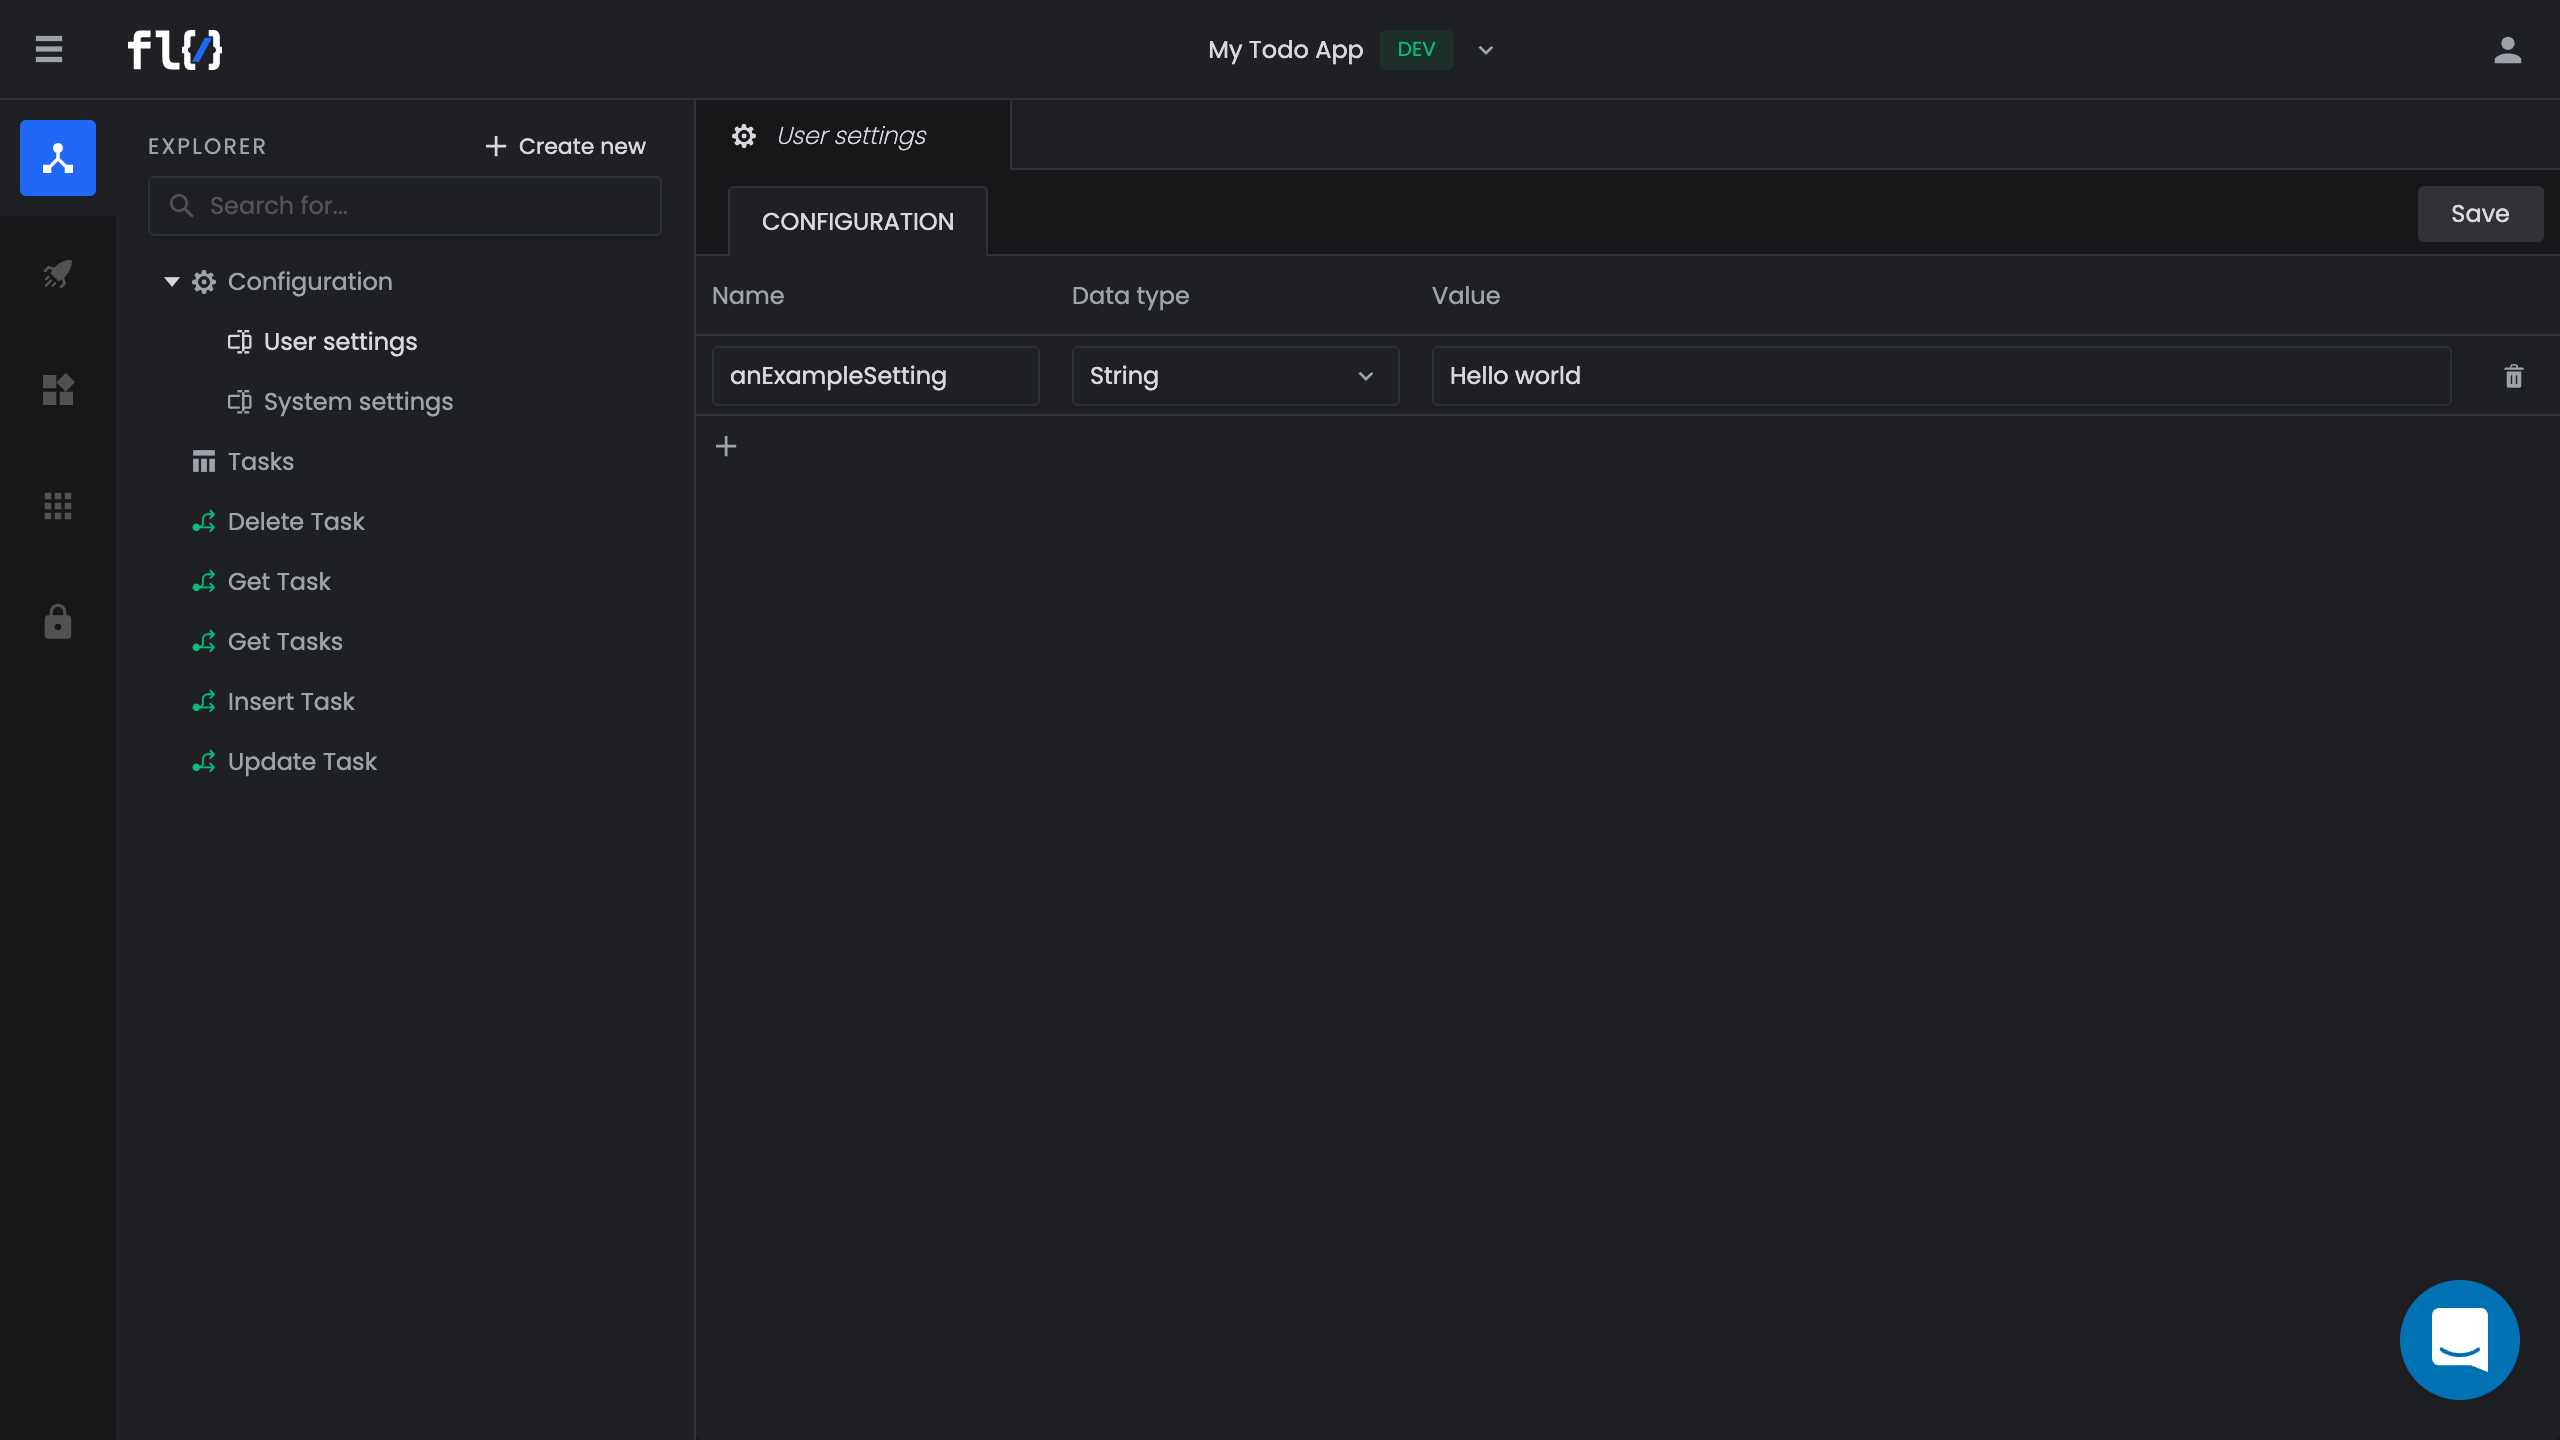
Task: Open the user account profile icon
Action: click(2507, 49)
